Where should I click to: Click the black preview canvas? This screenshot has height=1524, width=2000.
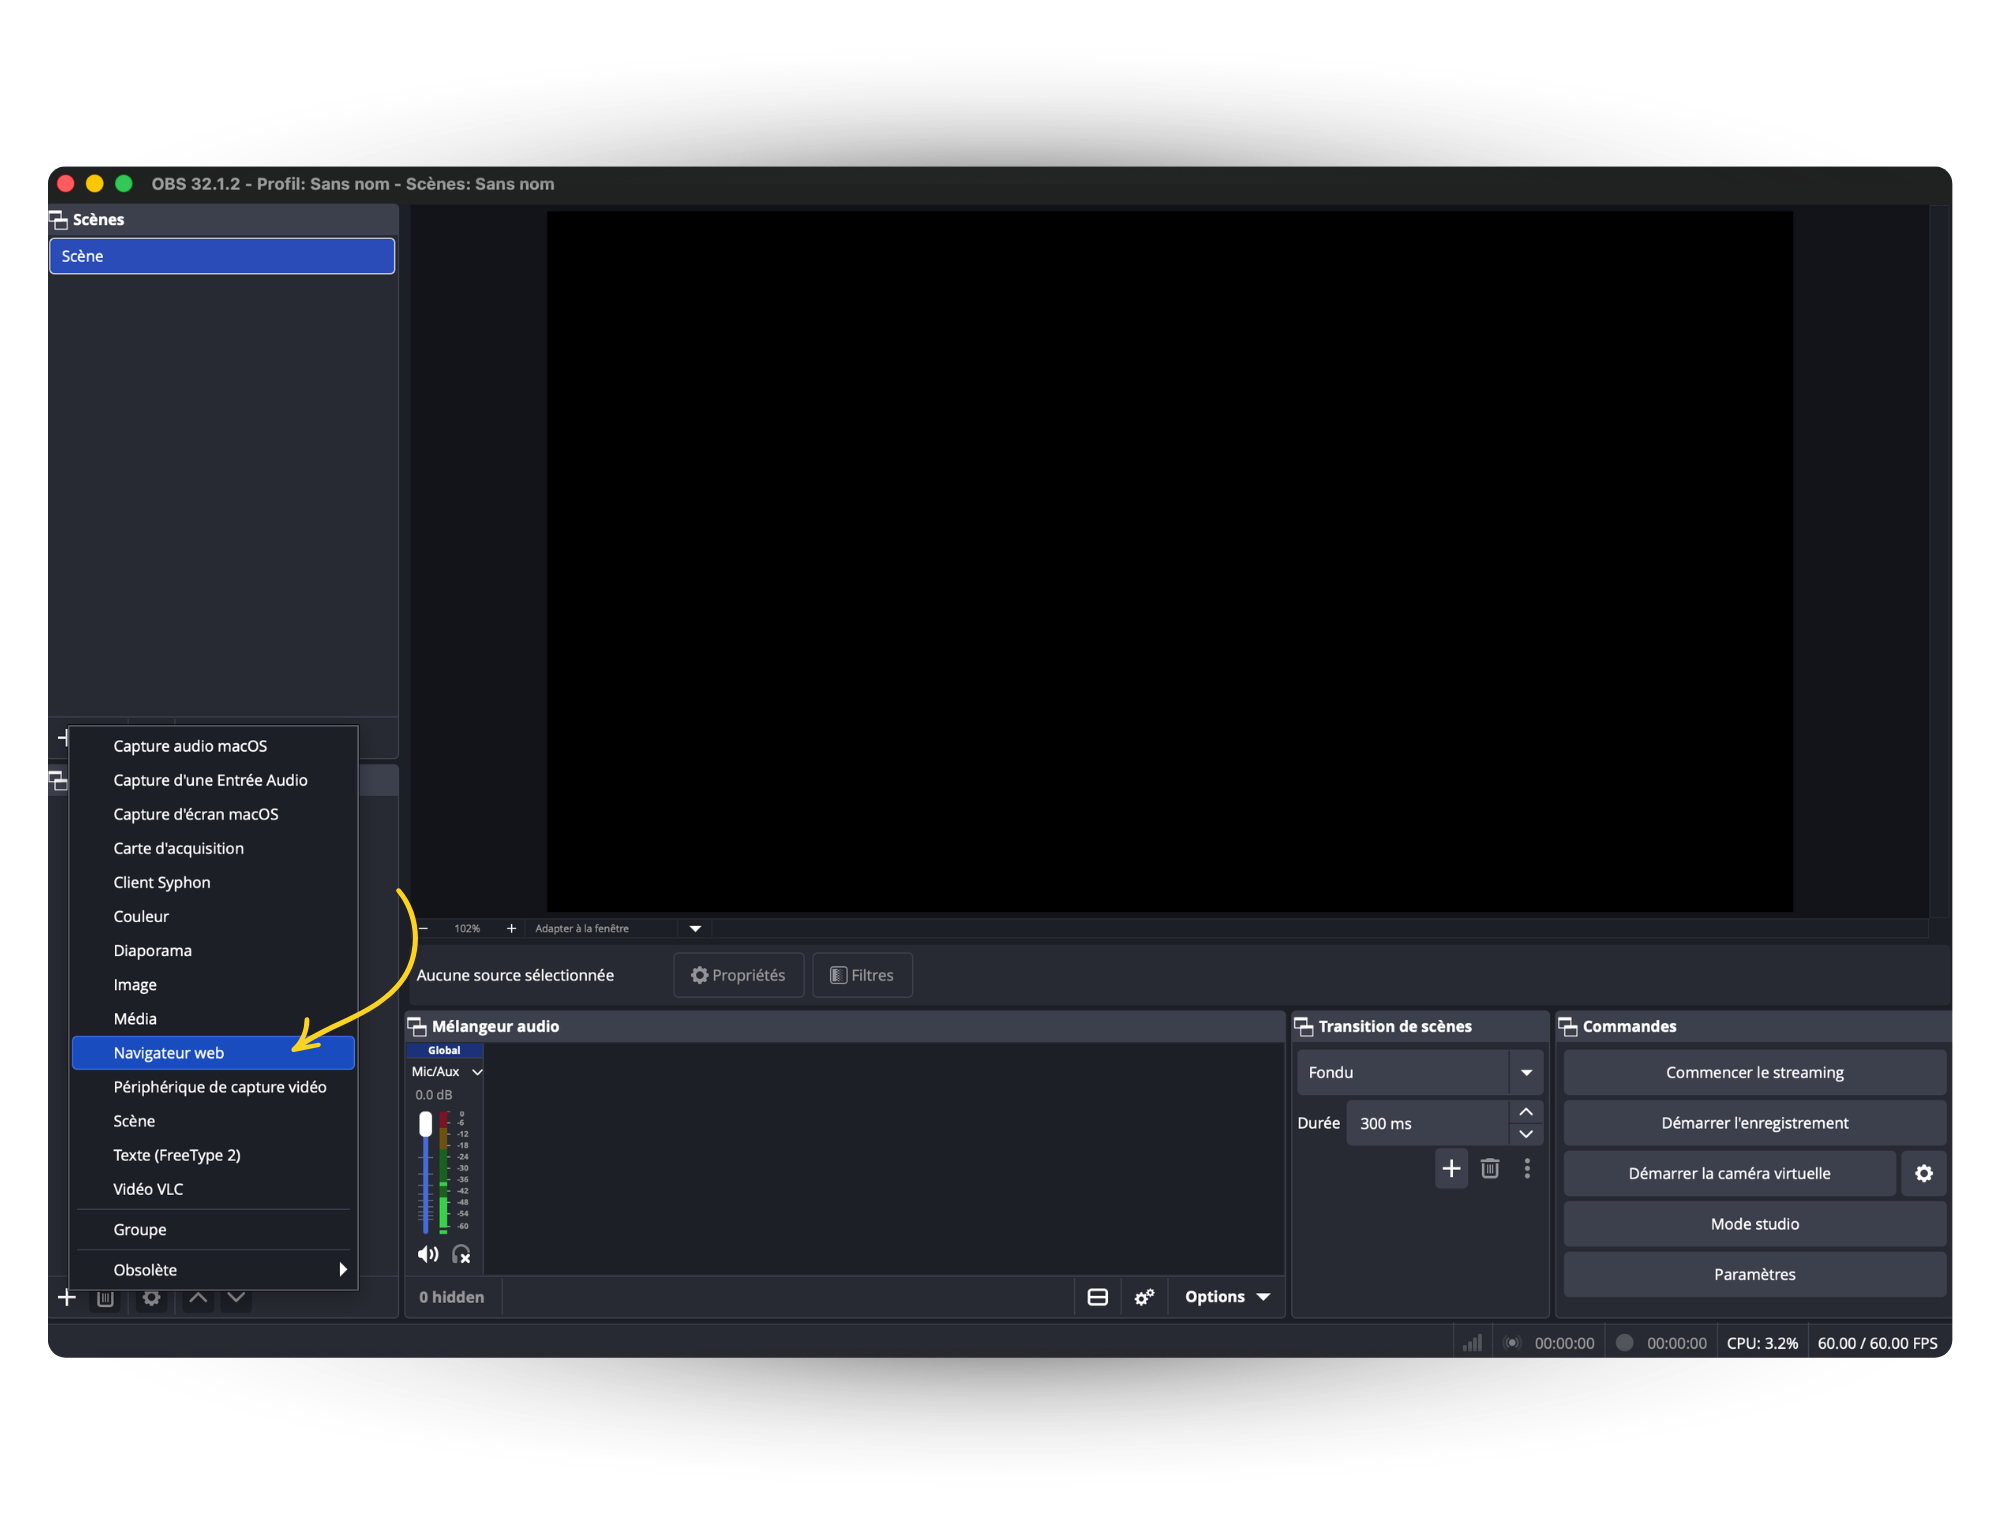click(1169, 561)
